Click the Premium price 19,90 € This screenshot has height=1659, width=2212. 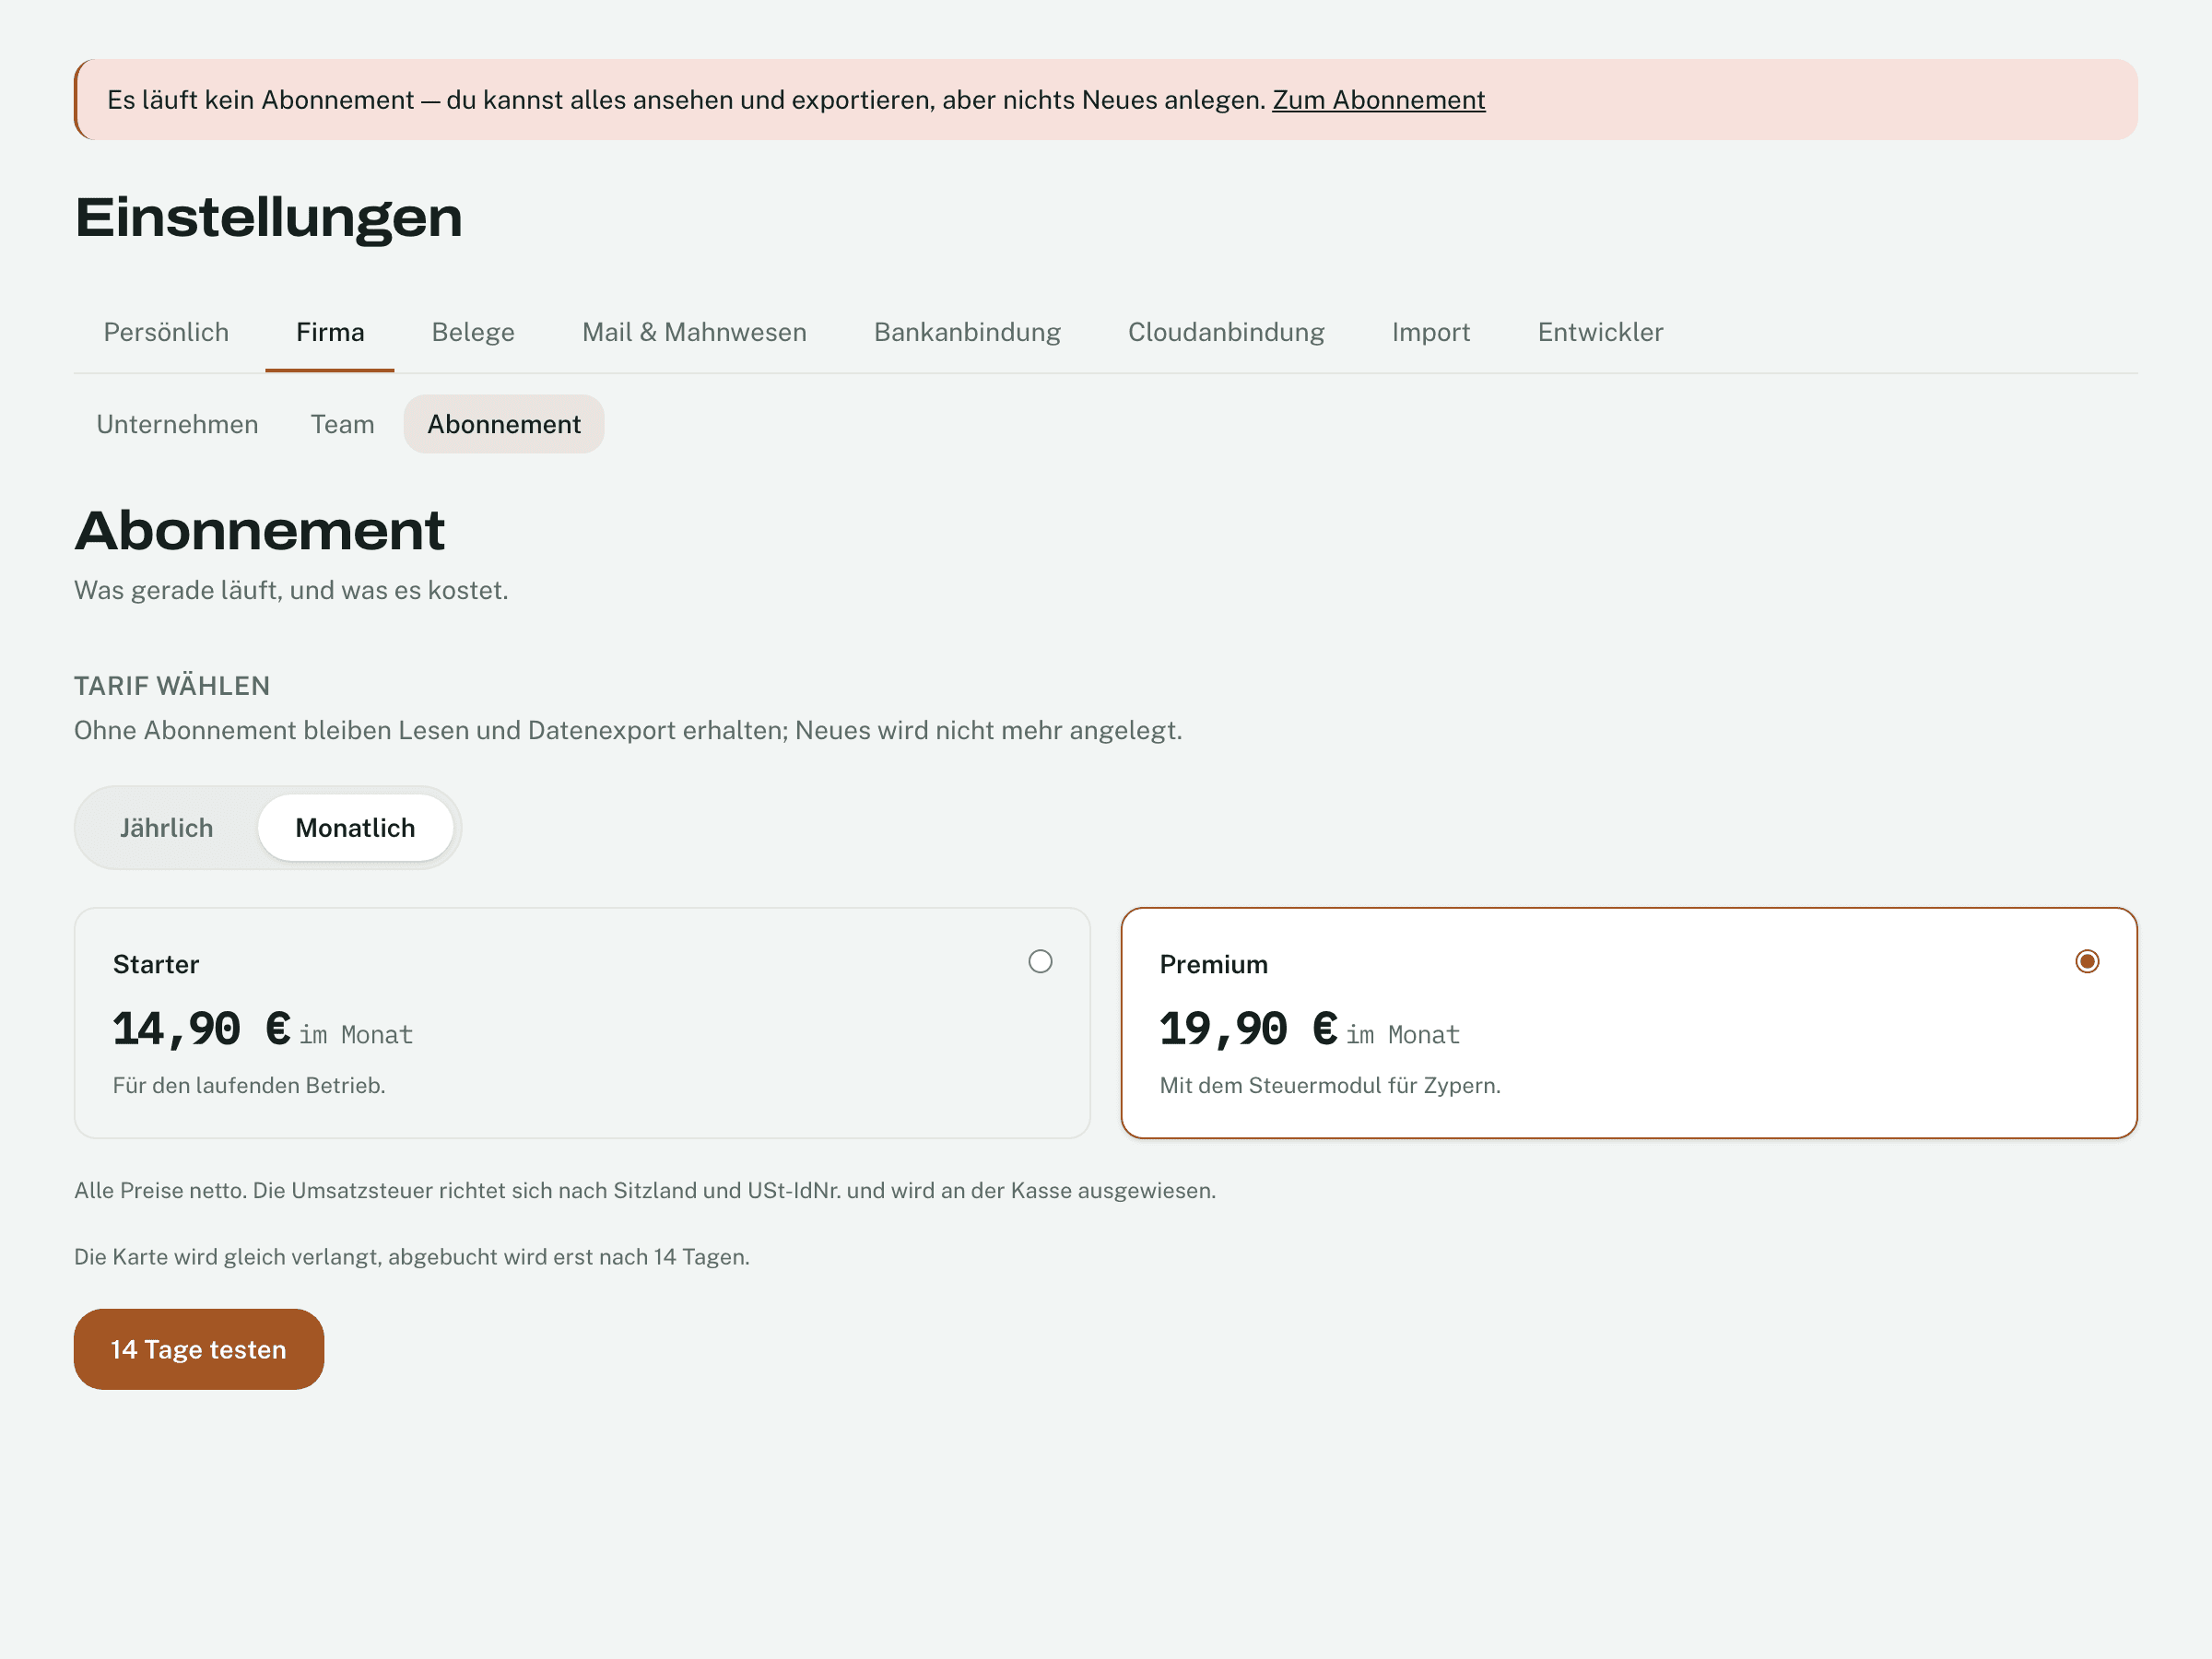[1249, 1029]
